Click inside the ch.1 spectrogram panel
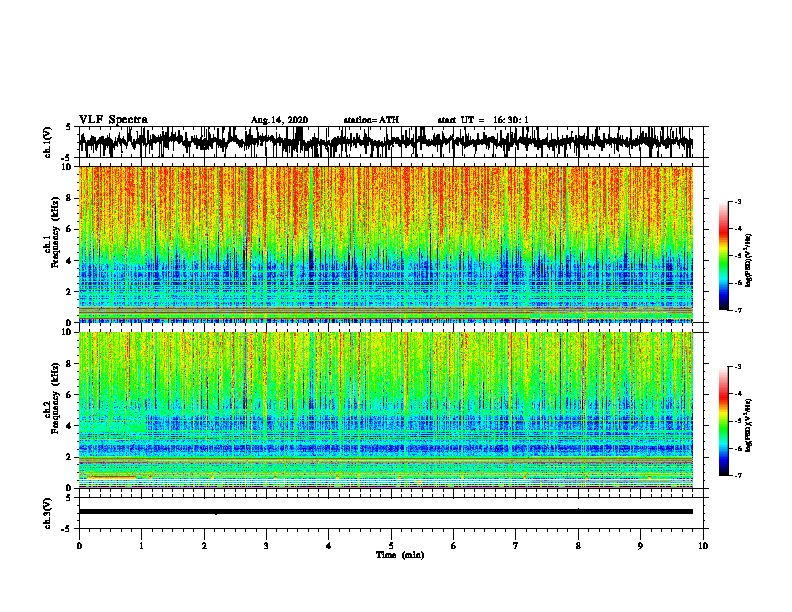The height and width of the screenshot is (612, 792). [x=386, y=244]
